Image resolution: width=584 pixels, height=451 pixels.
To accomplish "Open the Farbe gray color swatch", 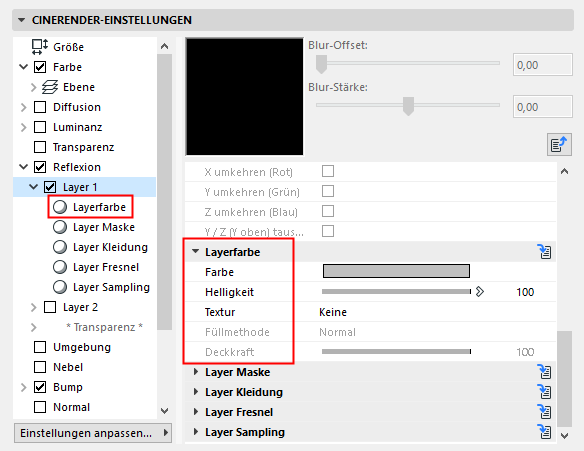I will coord(396,271).
